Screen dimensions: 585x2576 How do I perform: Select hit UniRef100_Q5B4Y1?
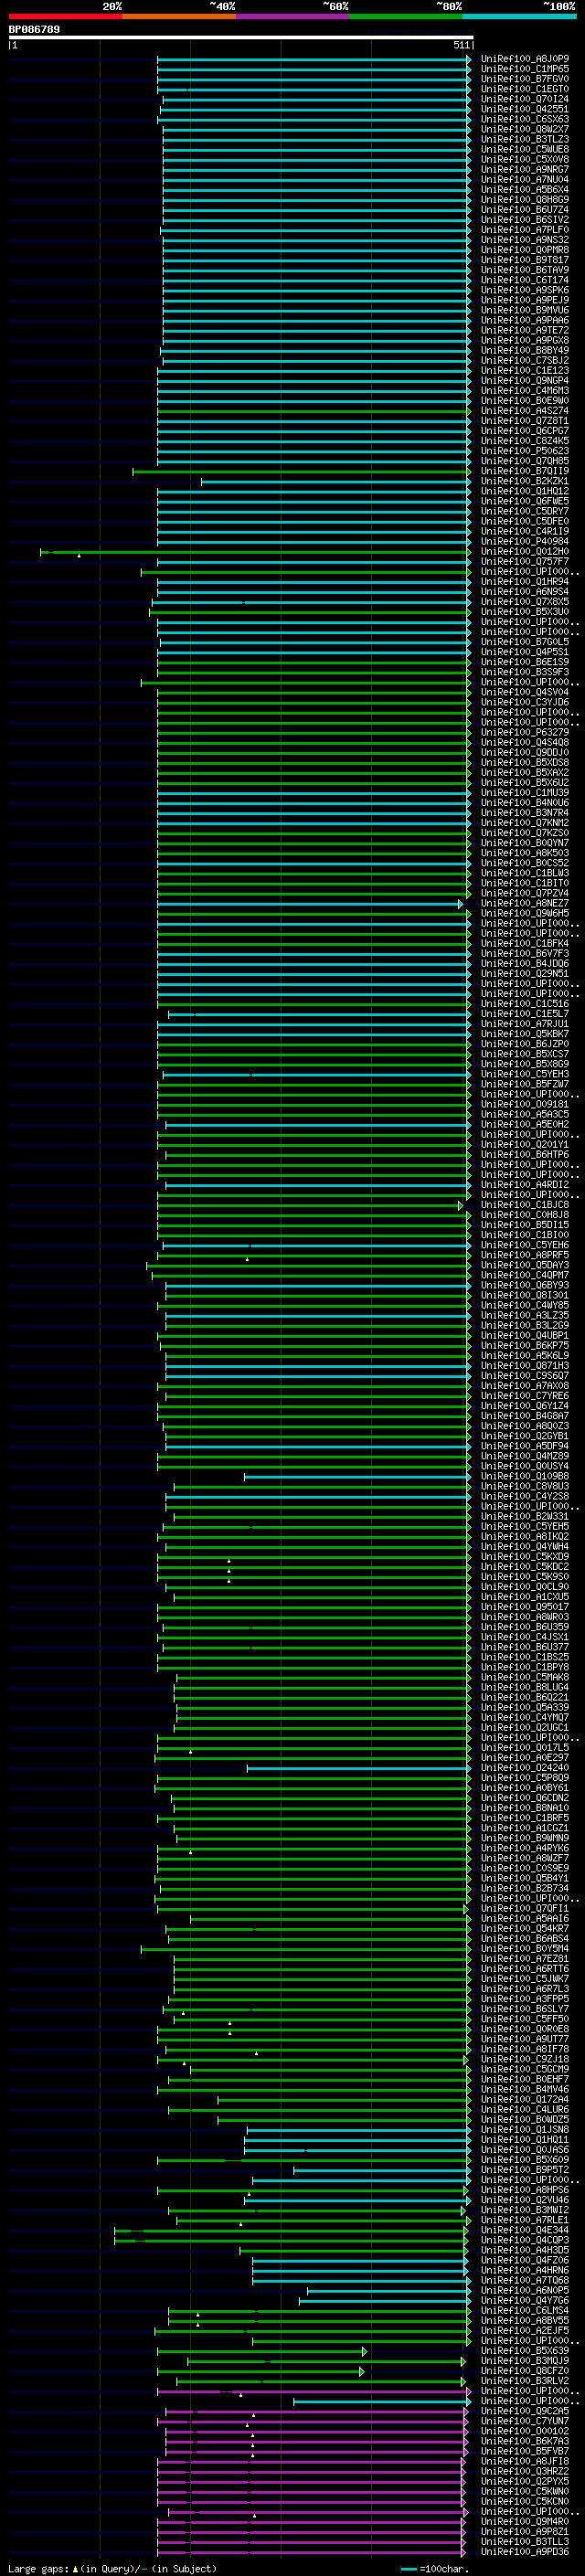tap(525, 1878)
